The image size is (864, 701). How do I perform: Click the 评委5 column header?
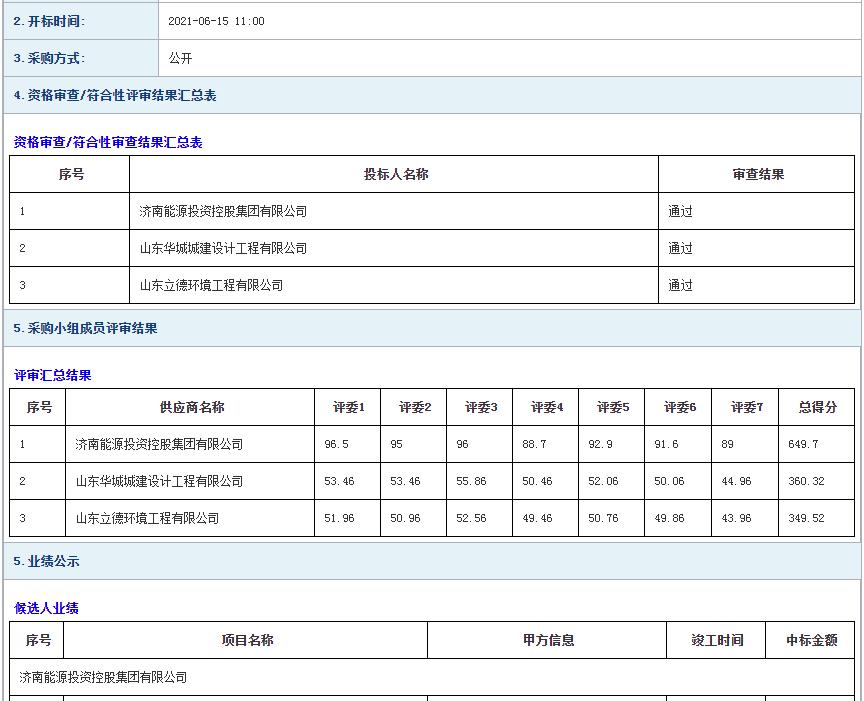coord(613,408)
